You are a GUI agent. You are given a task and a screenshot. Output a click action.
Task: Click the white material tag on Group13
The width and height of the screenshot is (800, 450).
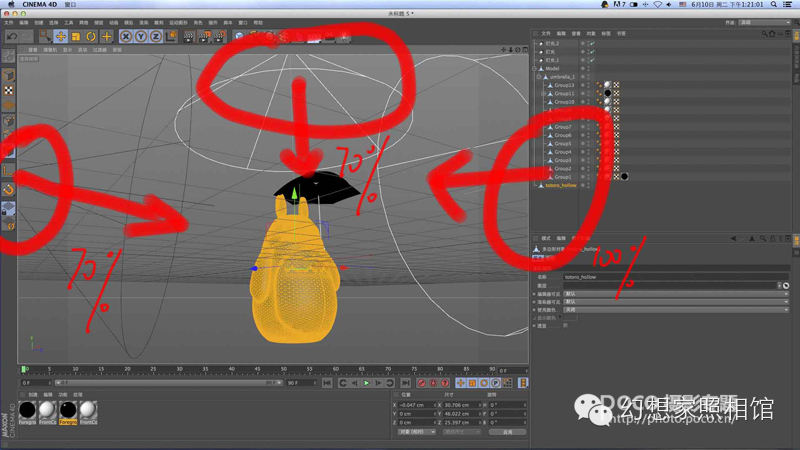pos(608,85)
